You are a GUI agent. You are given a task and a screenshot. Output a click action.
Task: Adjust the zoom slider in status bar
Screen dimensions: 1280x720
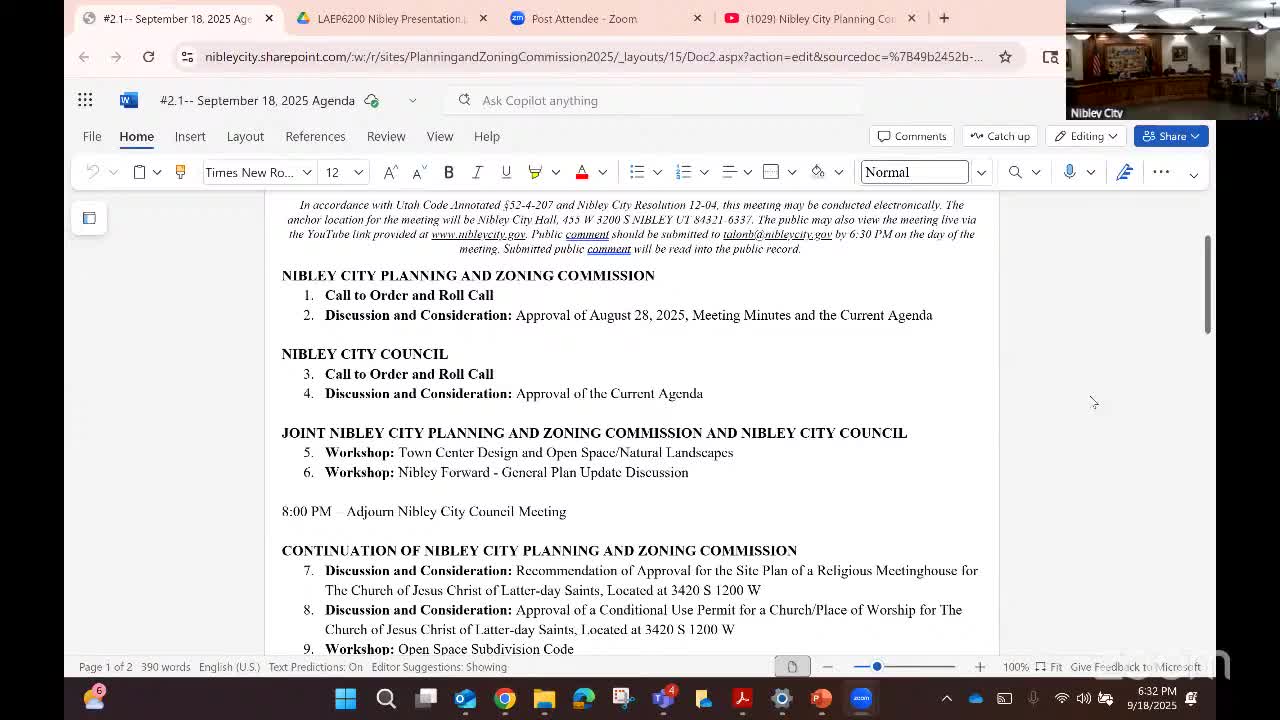(877, 667)
